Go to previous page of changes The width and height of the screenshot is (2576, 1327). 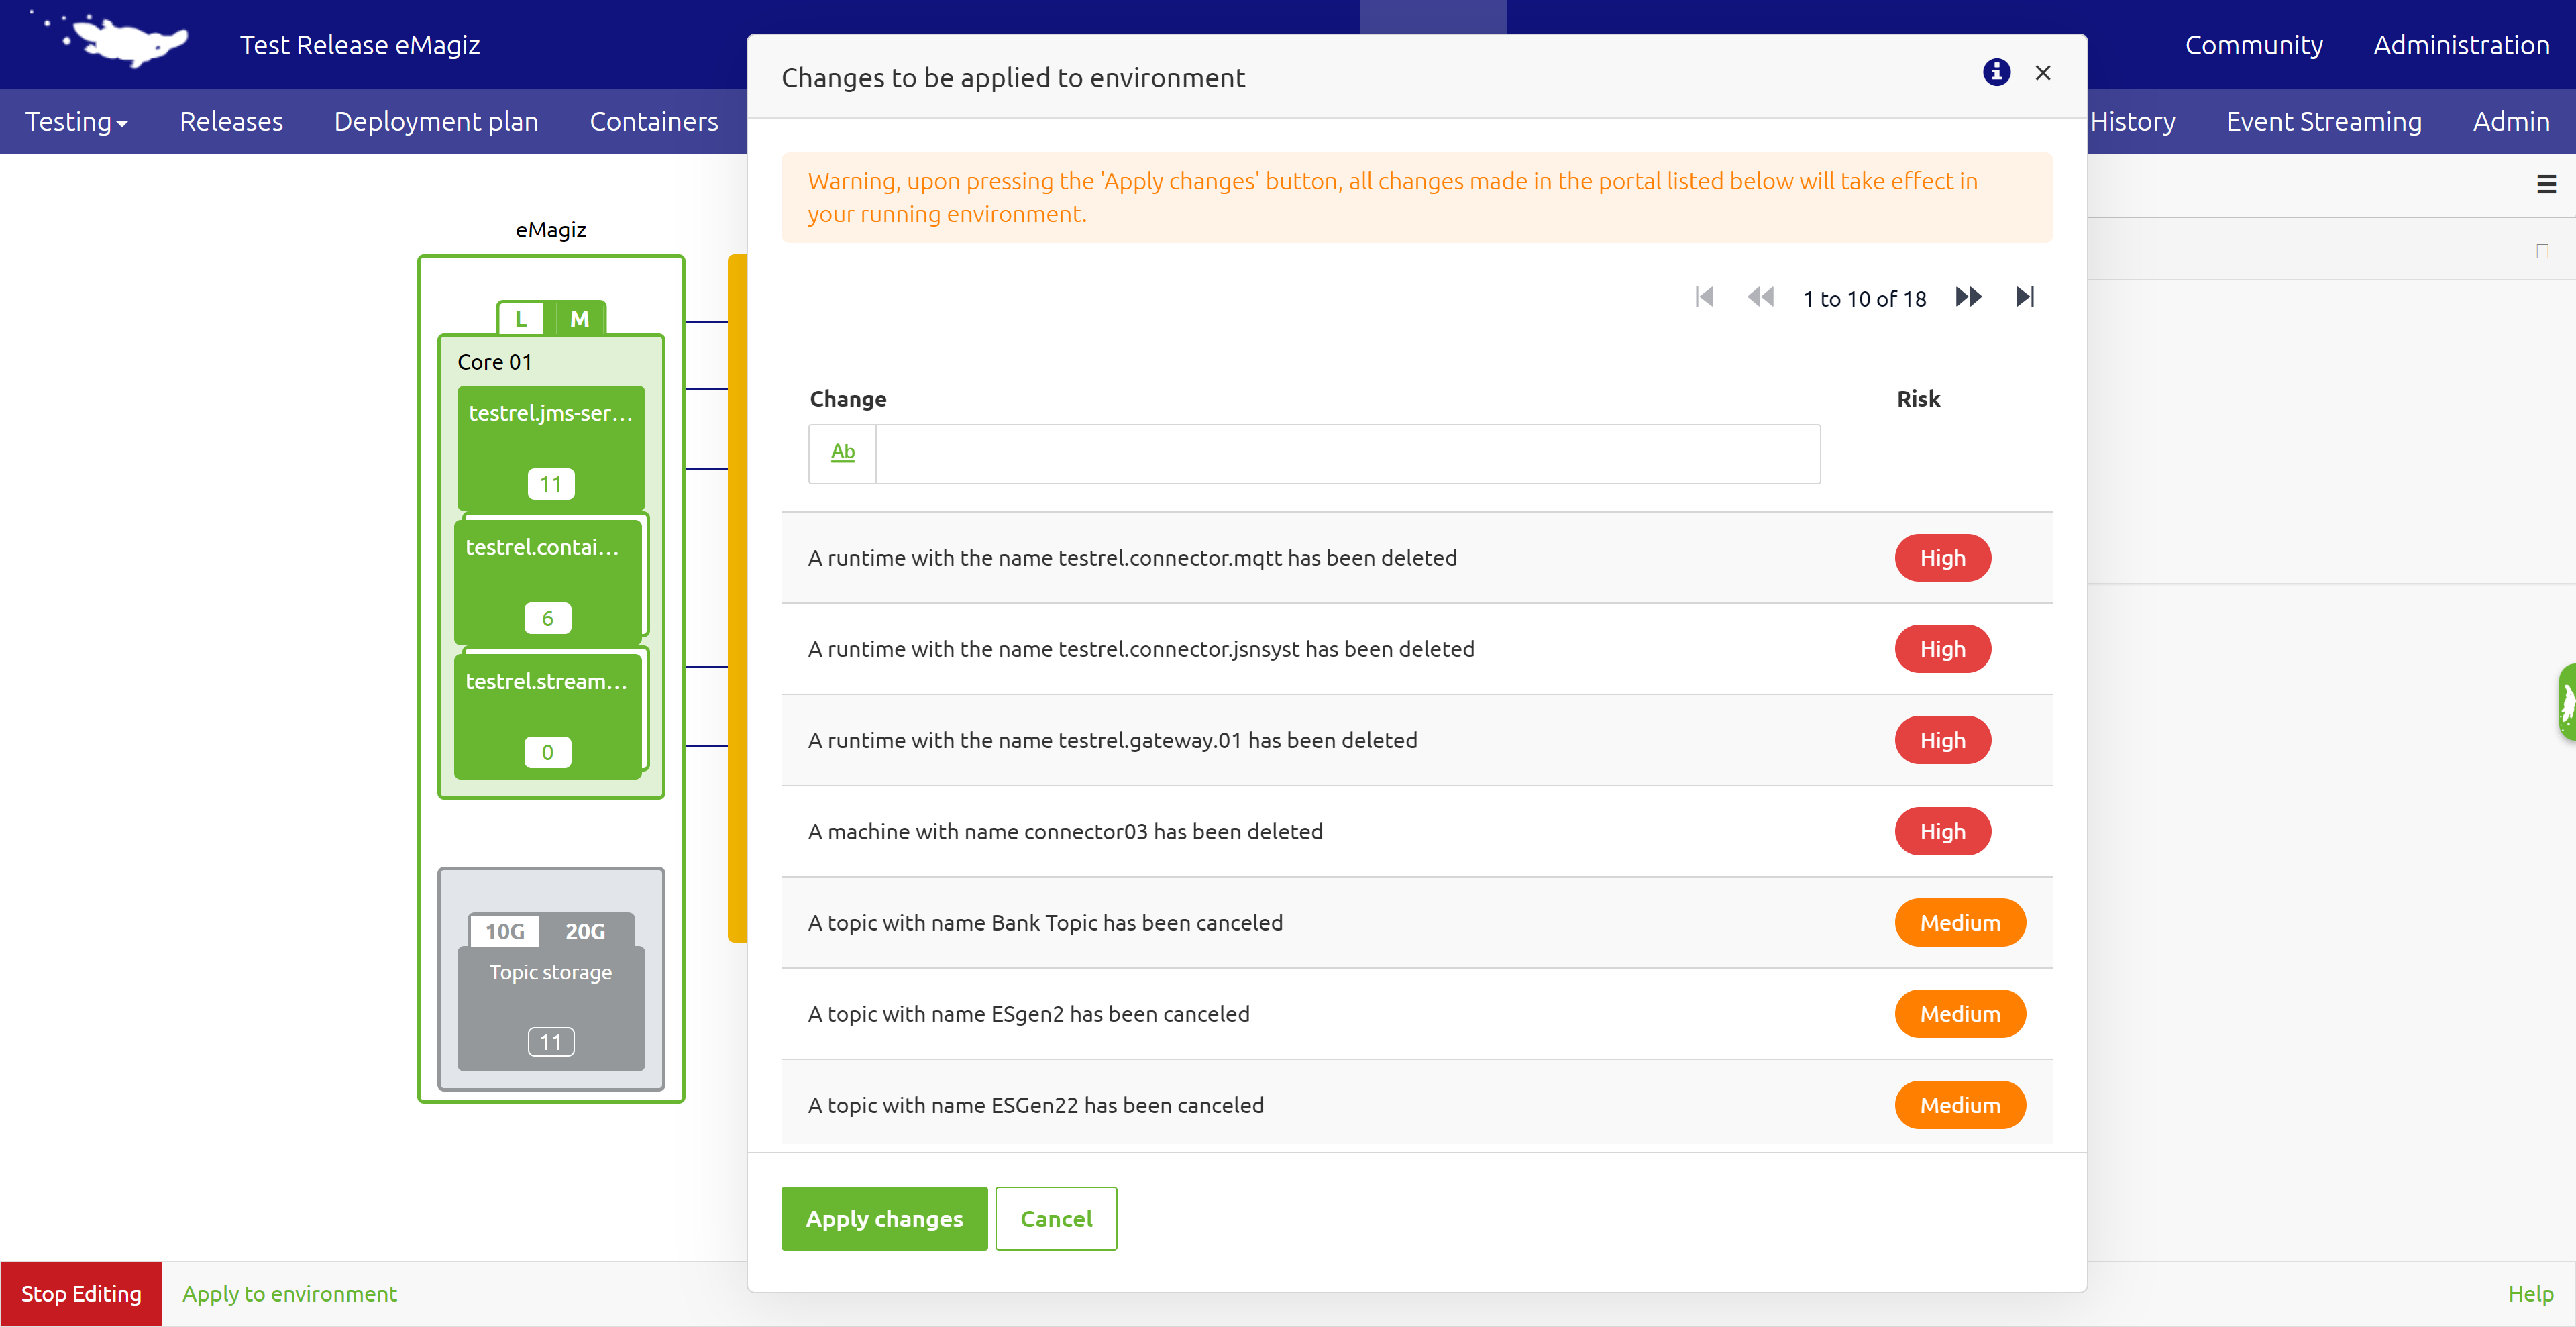coord(1760,297)
